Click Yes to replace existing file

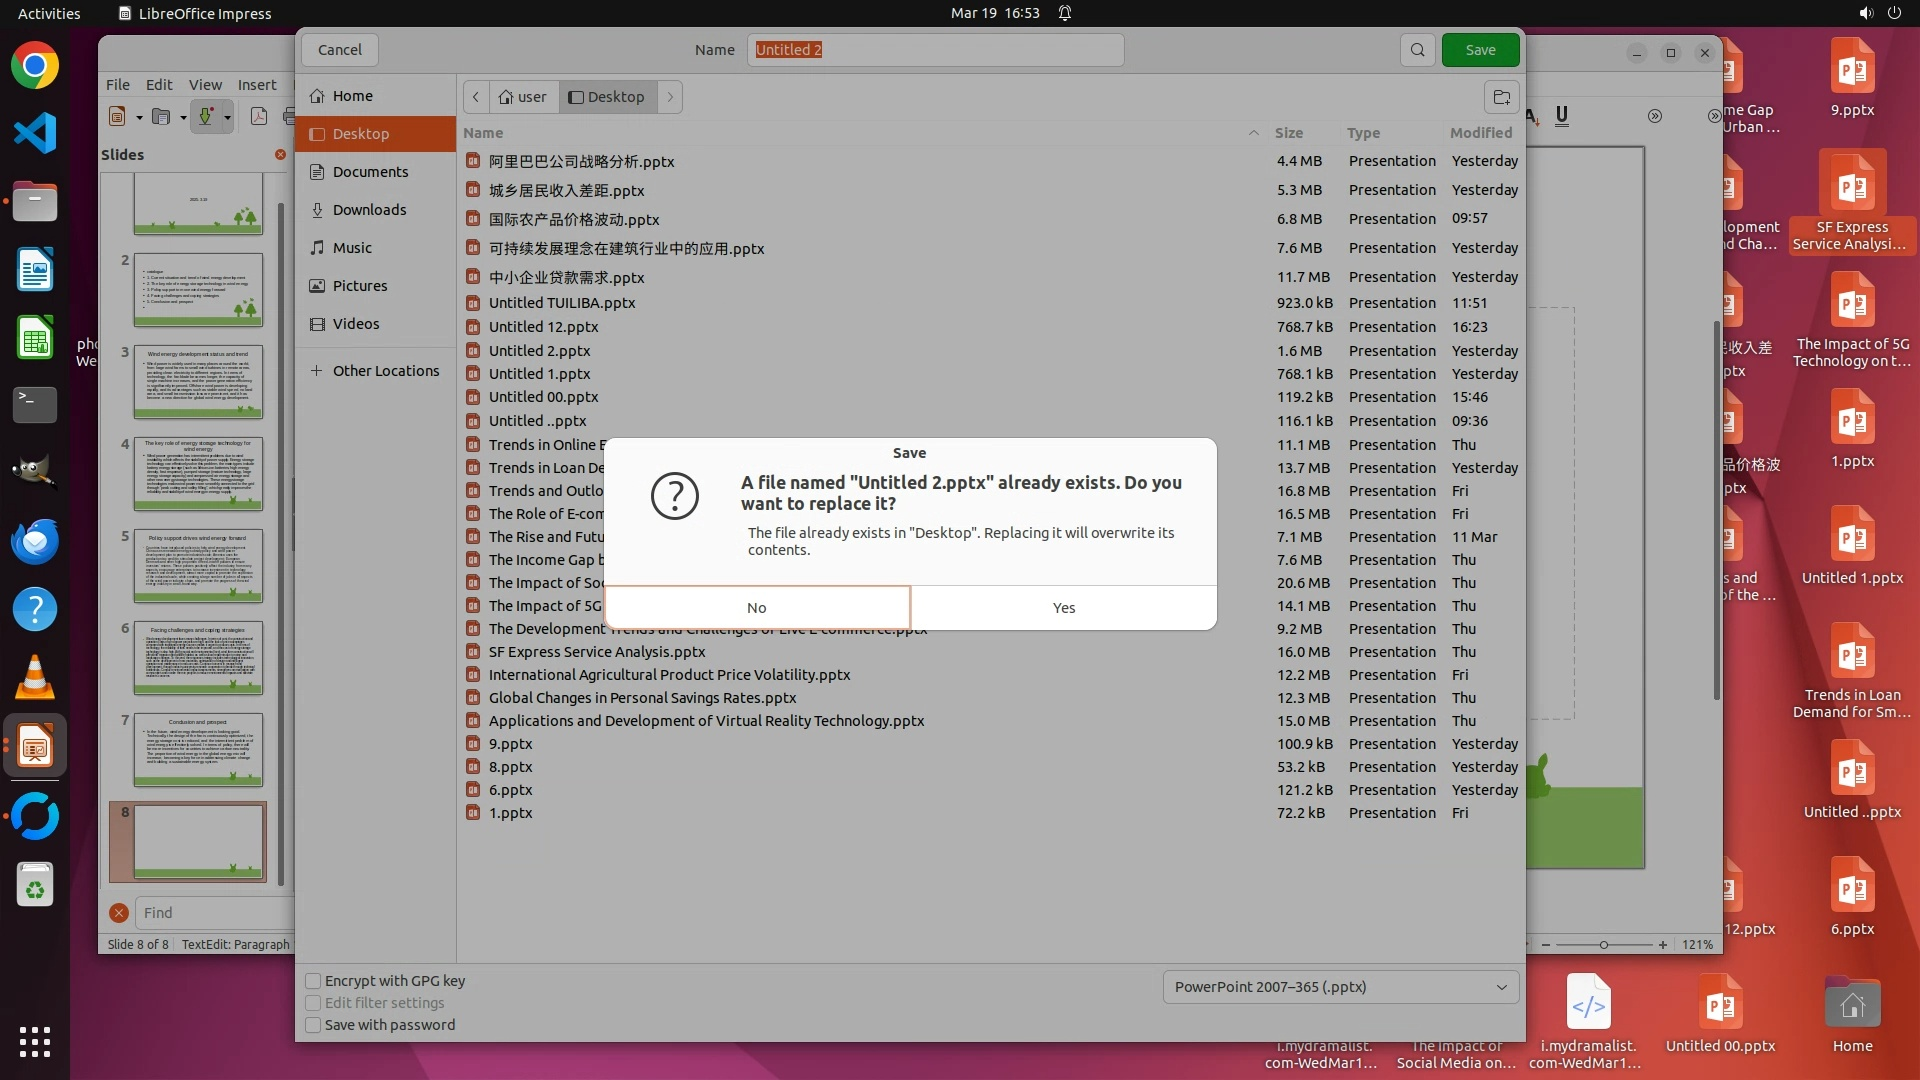pyautogui.click(x=1063, y=608)
